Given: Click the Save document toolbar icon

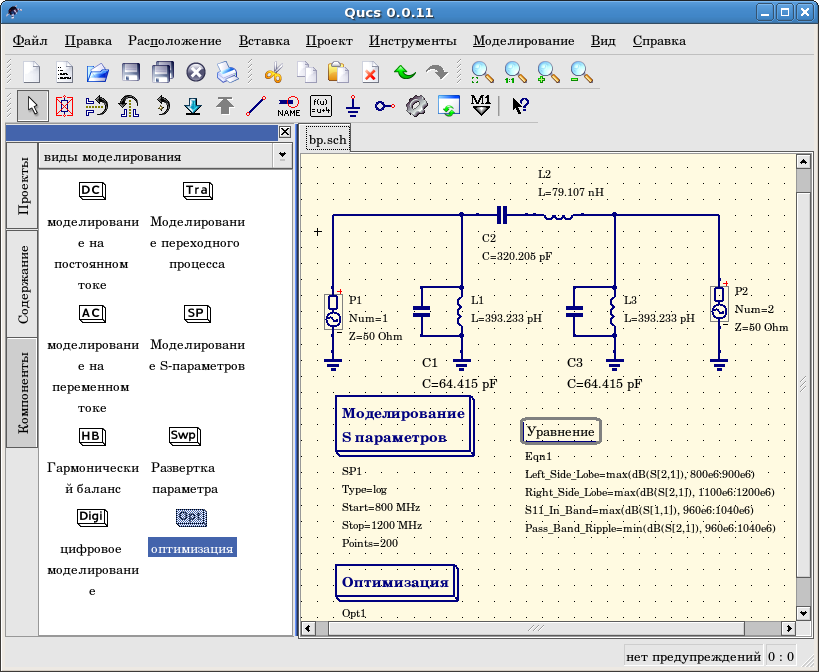Looking at the screenshot, I should (x=130, y=72).
